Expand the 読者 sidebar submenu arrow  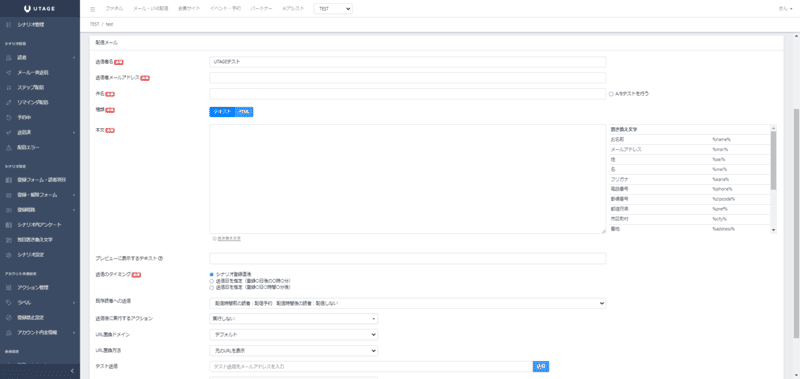(74, 58)
